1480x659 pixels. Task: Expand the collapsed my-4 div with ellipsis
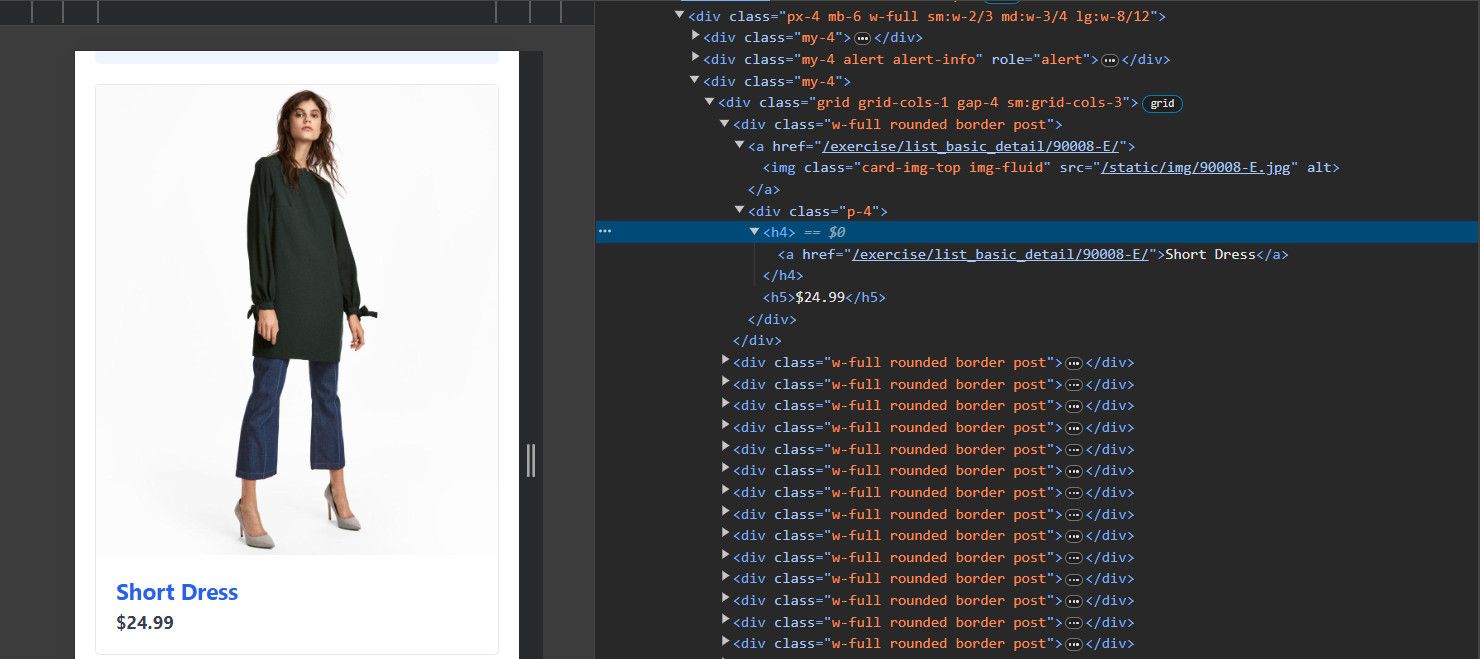coord(696,38)
